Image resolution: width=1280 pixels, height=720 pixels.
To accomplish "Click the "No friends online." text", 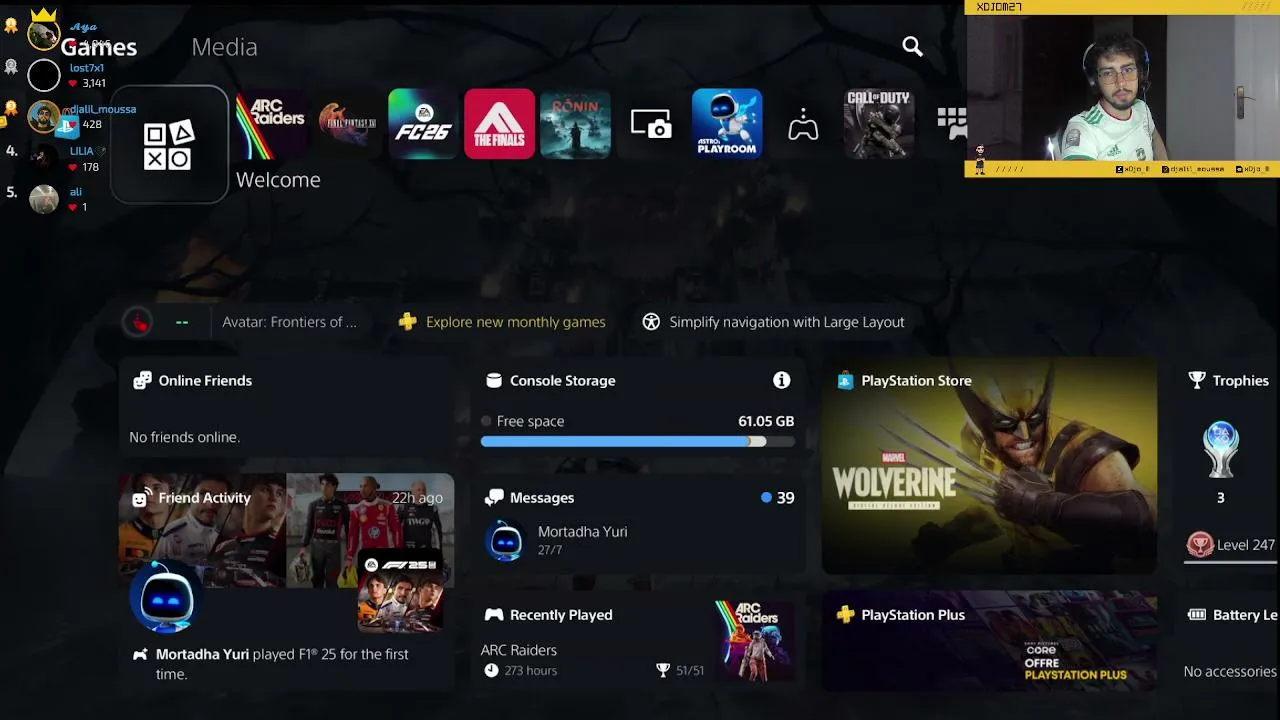I will tap(185, 437).
